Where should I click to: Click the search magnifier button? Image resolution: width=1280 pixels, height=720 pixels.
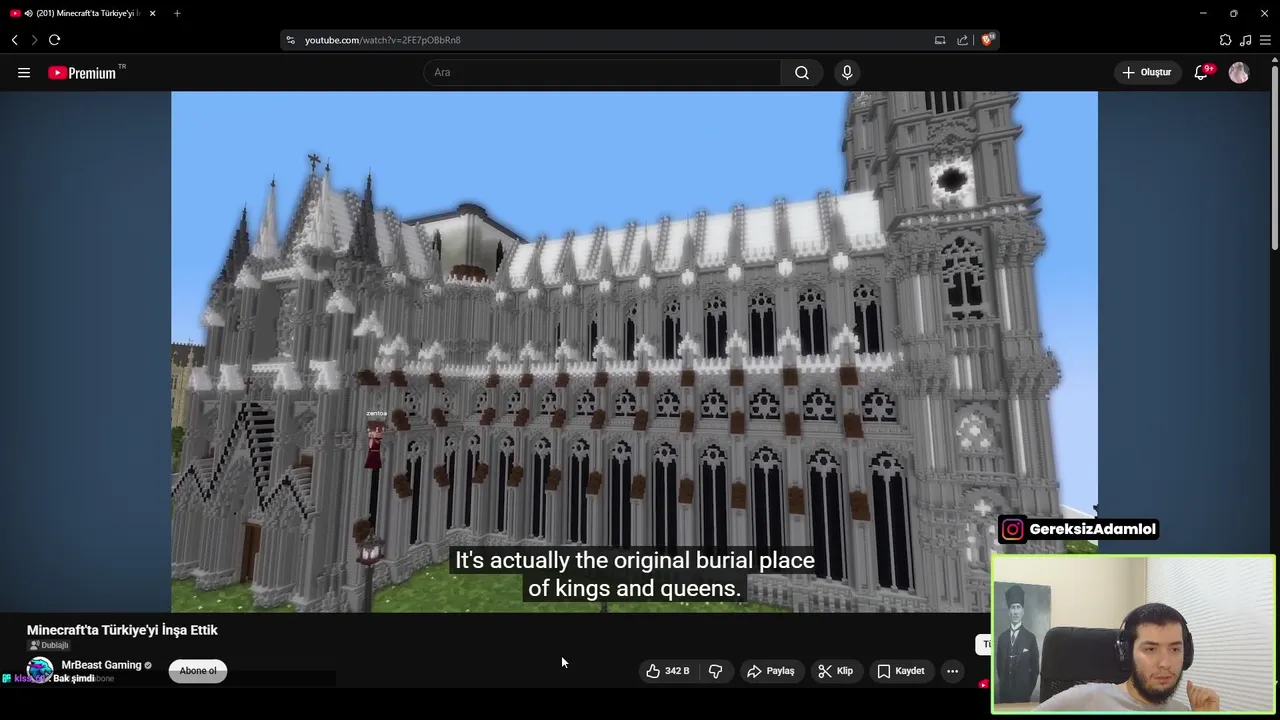tap(802, 72)
